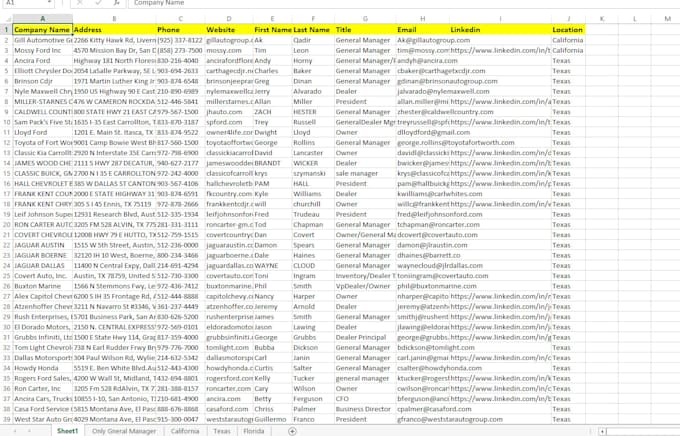Click the cancel entry X in formula bar
Viewport: 680px width, 436px height.
(x=80, y=3)
